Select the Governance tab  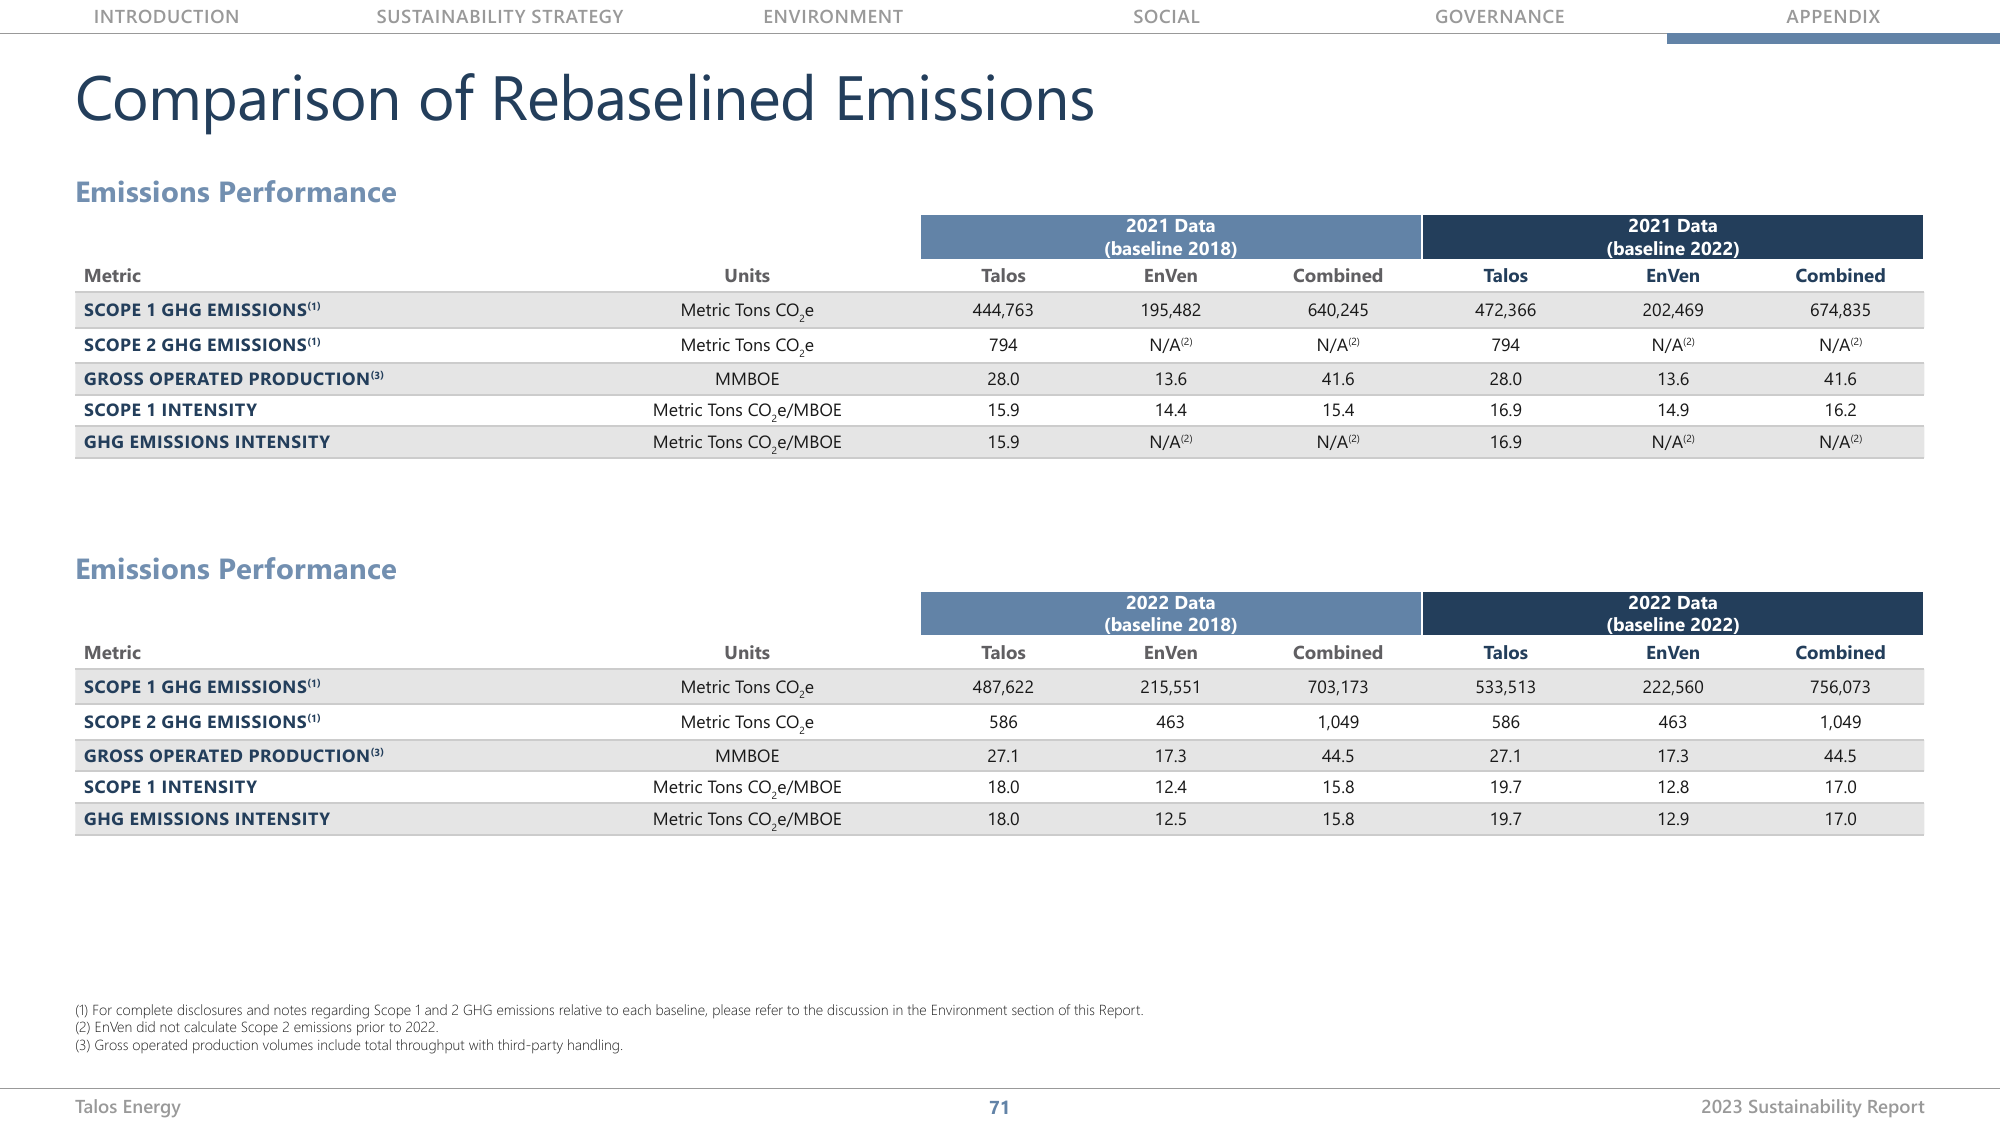pos(1500,16)
